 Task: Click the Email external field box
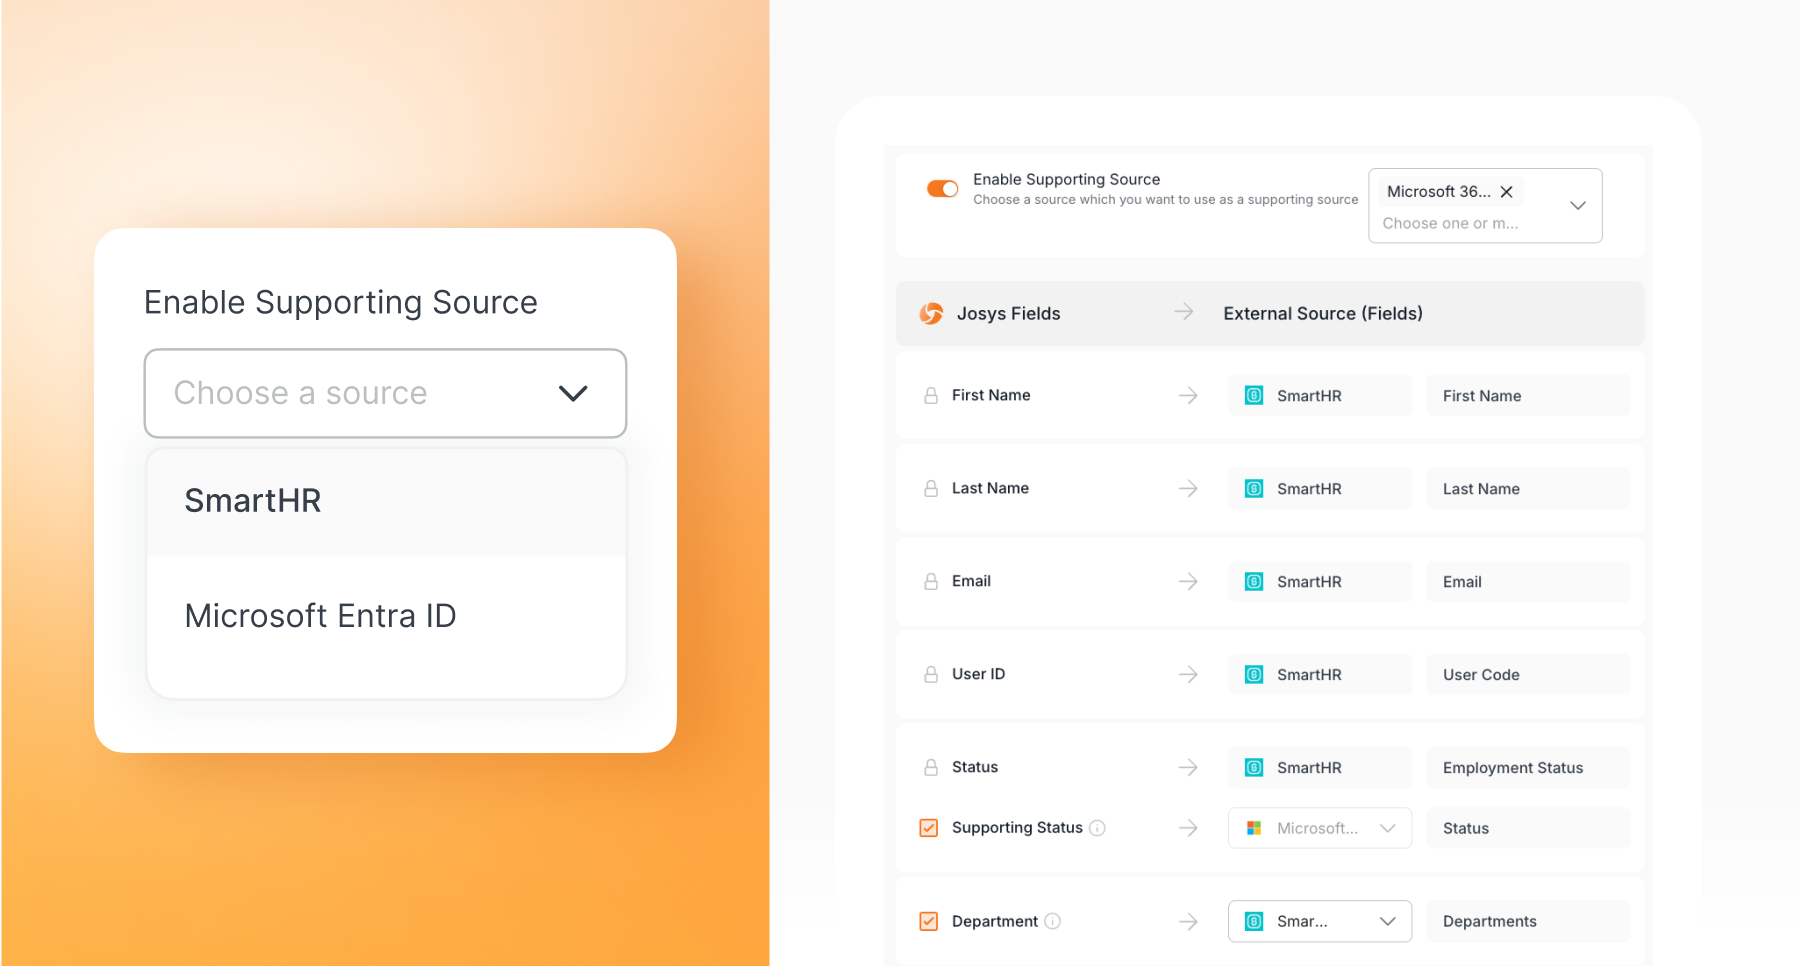[x=1528, y=582]
